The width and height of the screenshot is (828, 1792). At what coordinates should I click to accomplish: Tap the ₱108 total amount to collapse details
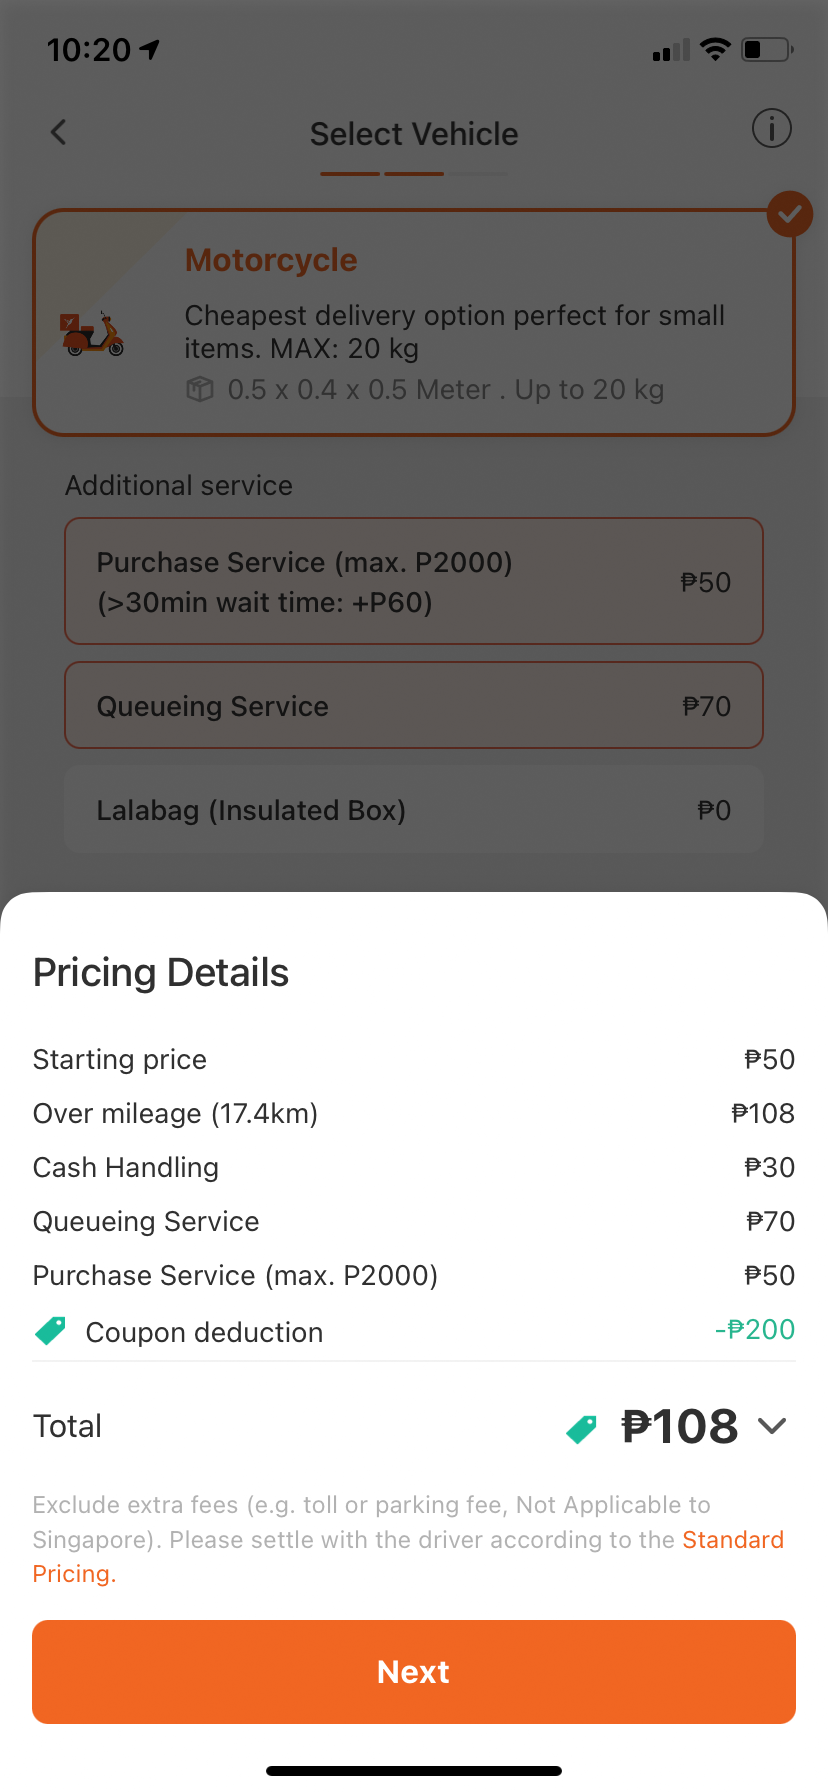[x=679, y=1426]
